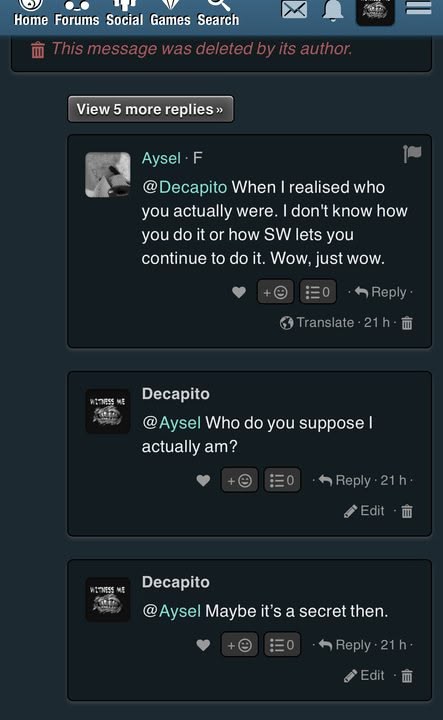Like Aysel's comment with heart

(x=239, y=292)
